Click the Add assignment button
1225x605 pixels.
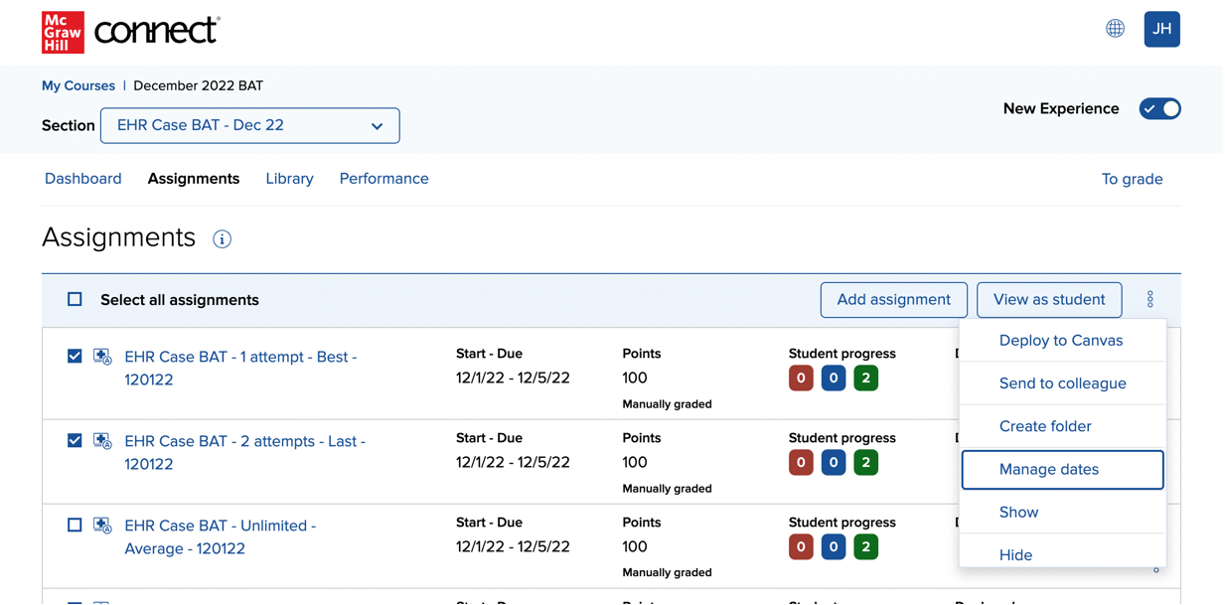click(894, 300)
